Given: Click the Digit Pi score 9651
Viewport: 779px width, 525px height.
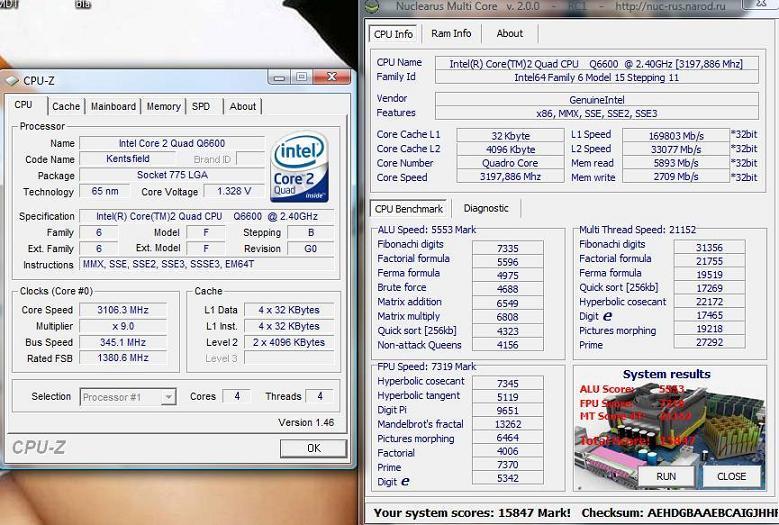Looking at the screenshot, I should point(507,411).
